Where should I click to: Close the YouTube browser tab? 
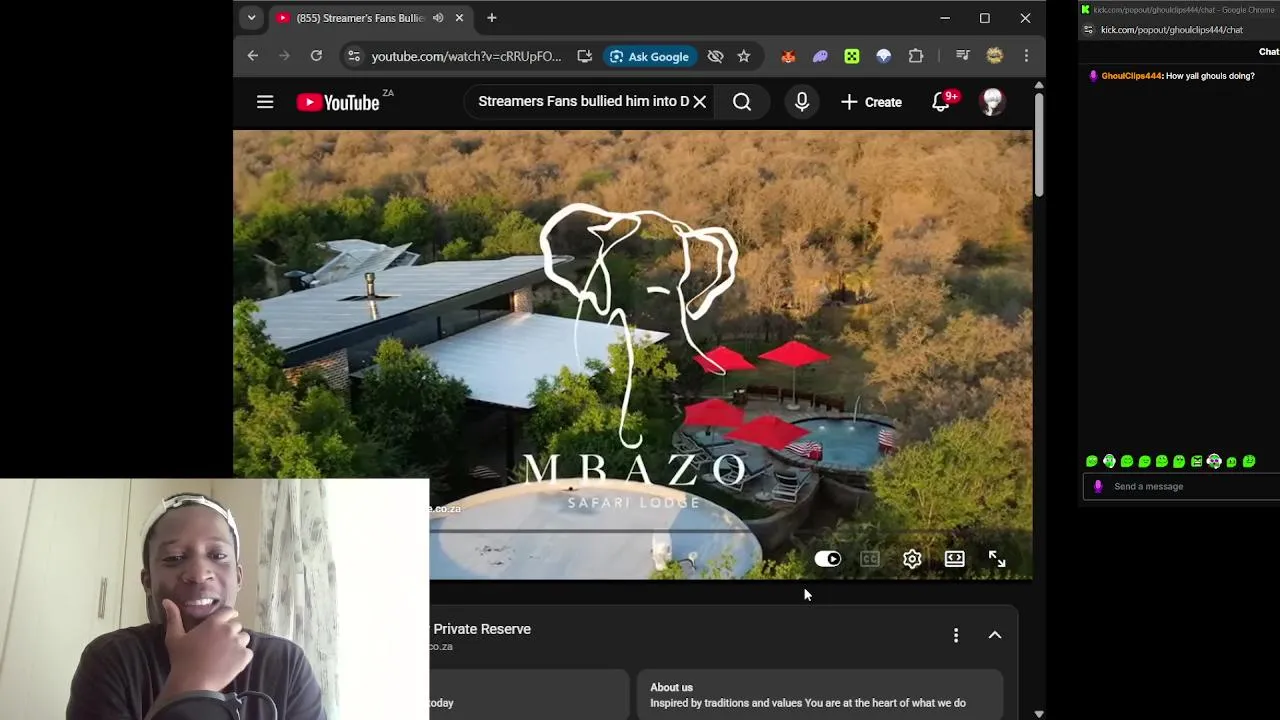click(459, 18)
